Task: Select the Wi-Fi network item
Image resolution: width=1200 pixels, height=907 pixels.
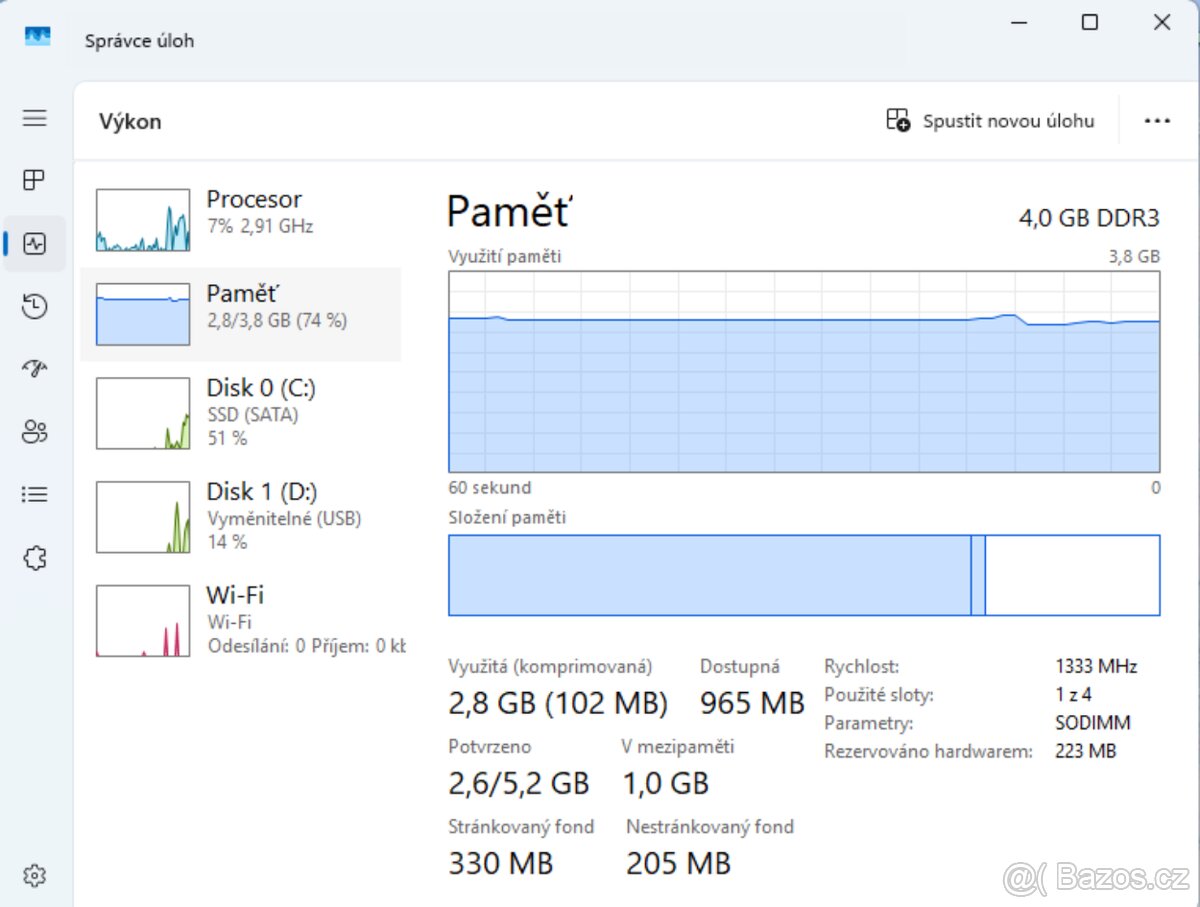Action: [240, 620]
